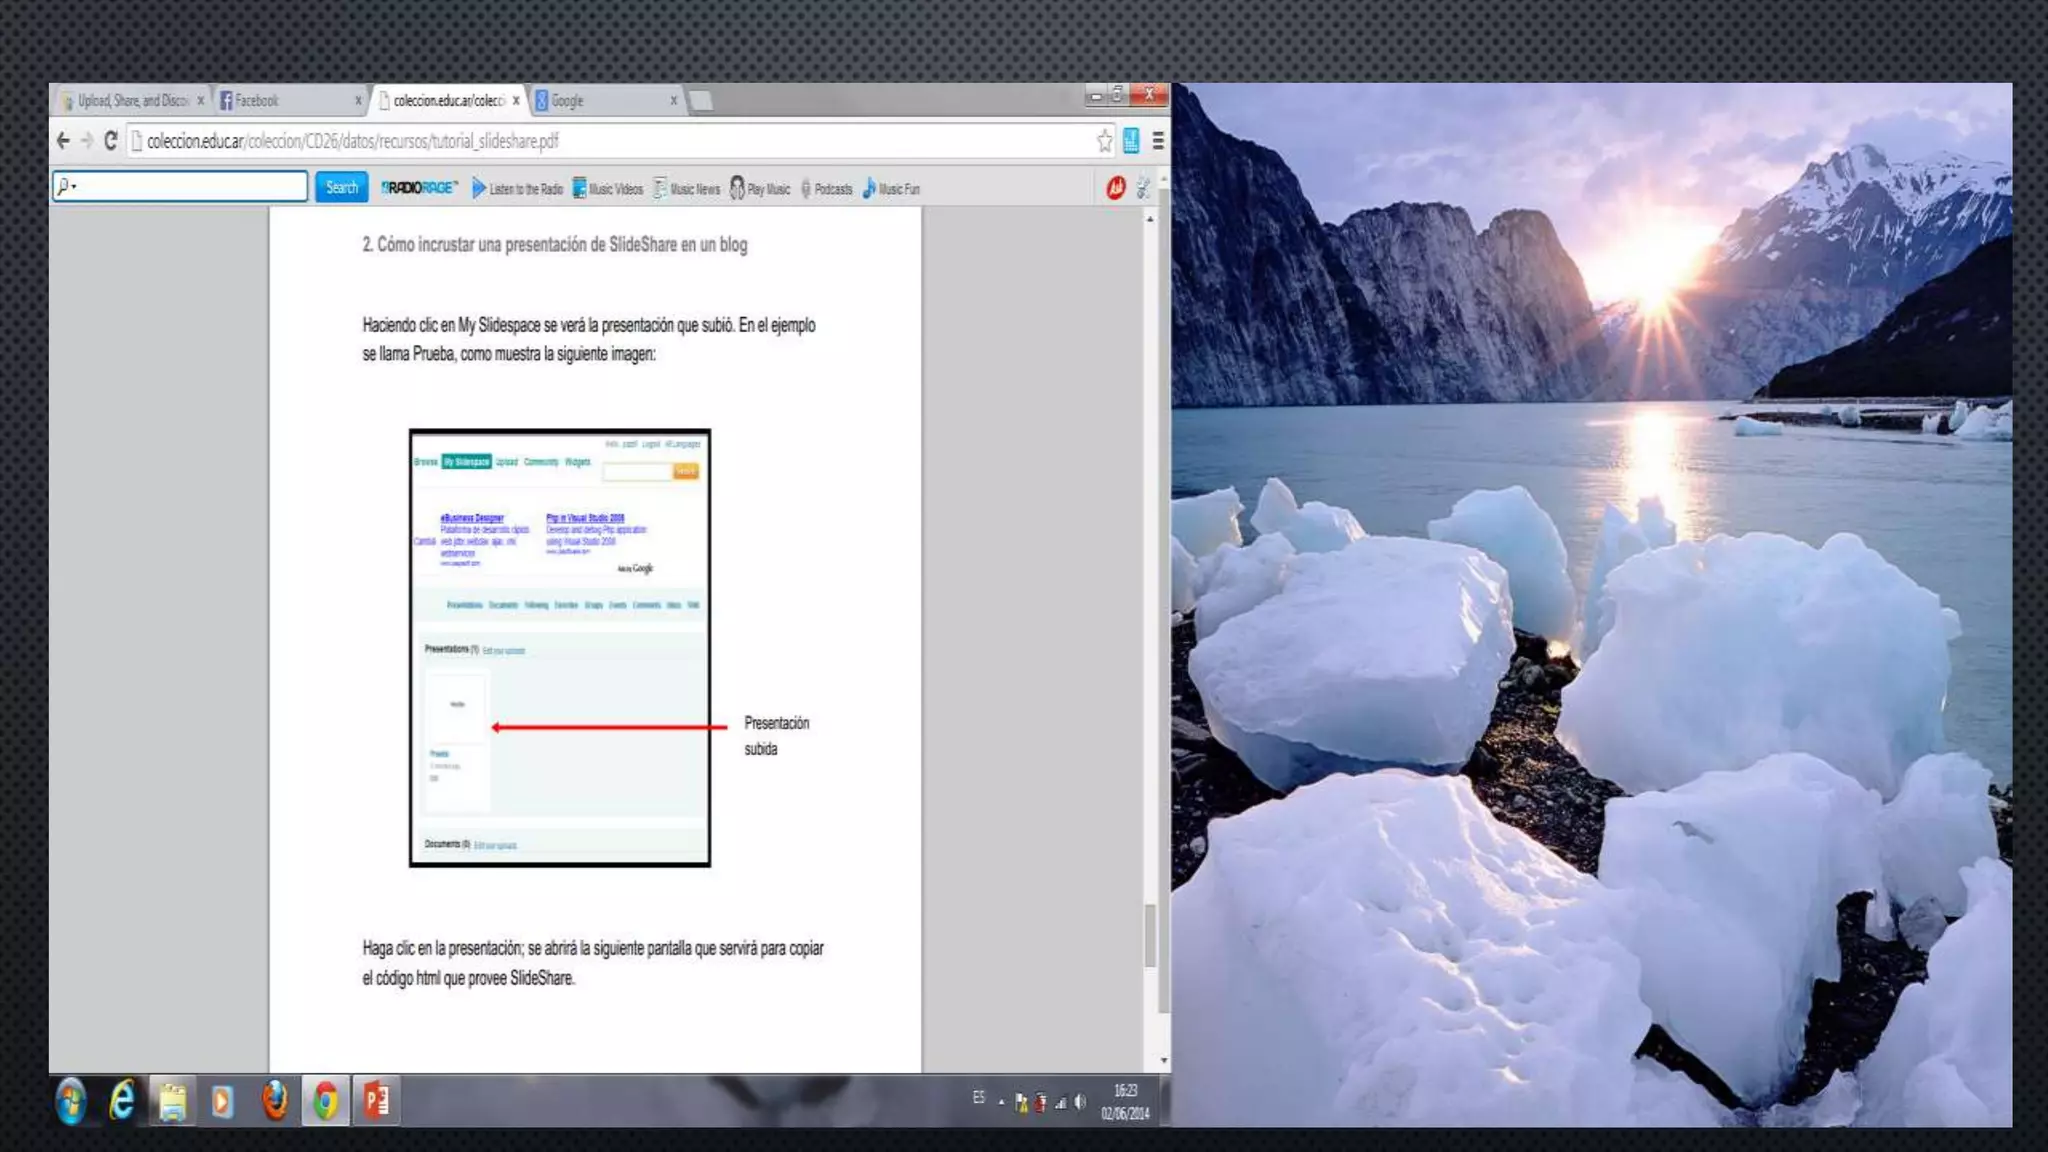Switch to the Facebook tab
2048x1152 pixels.
click(x=288, y=101)
